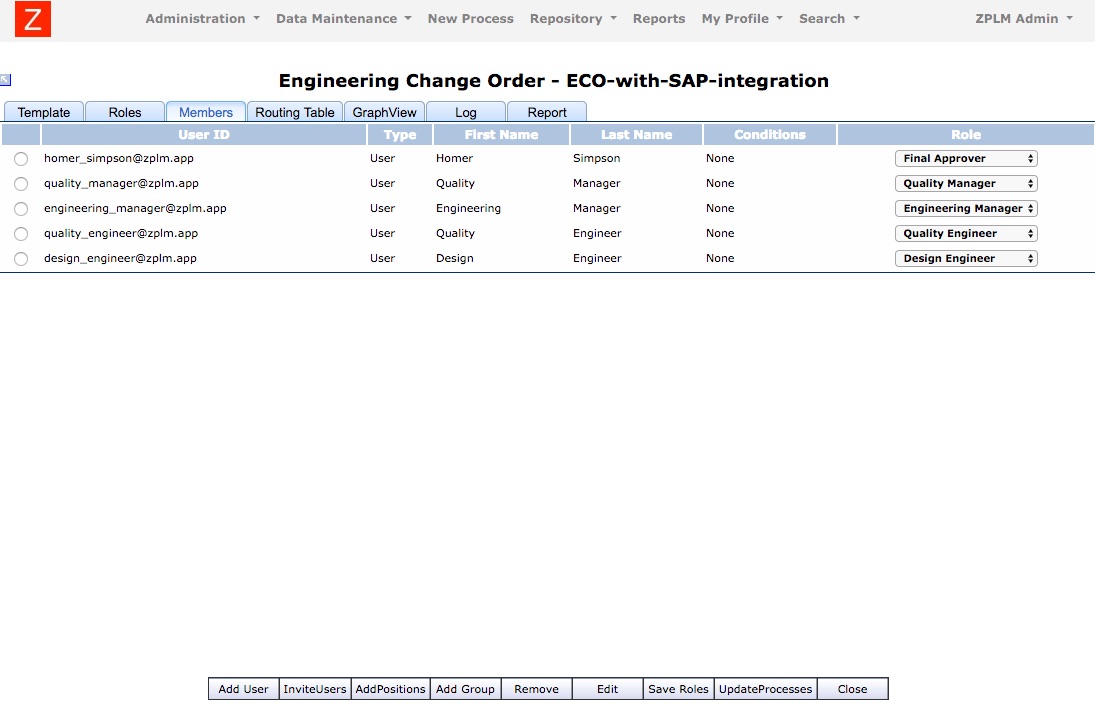Change the Engineering Manager role selector
This screenshot has height=710, width=1095.
(965, 208)
